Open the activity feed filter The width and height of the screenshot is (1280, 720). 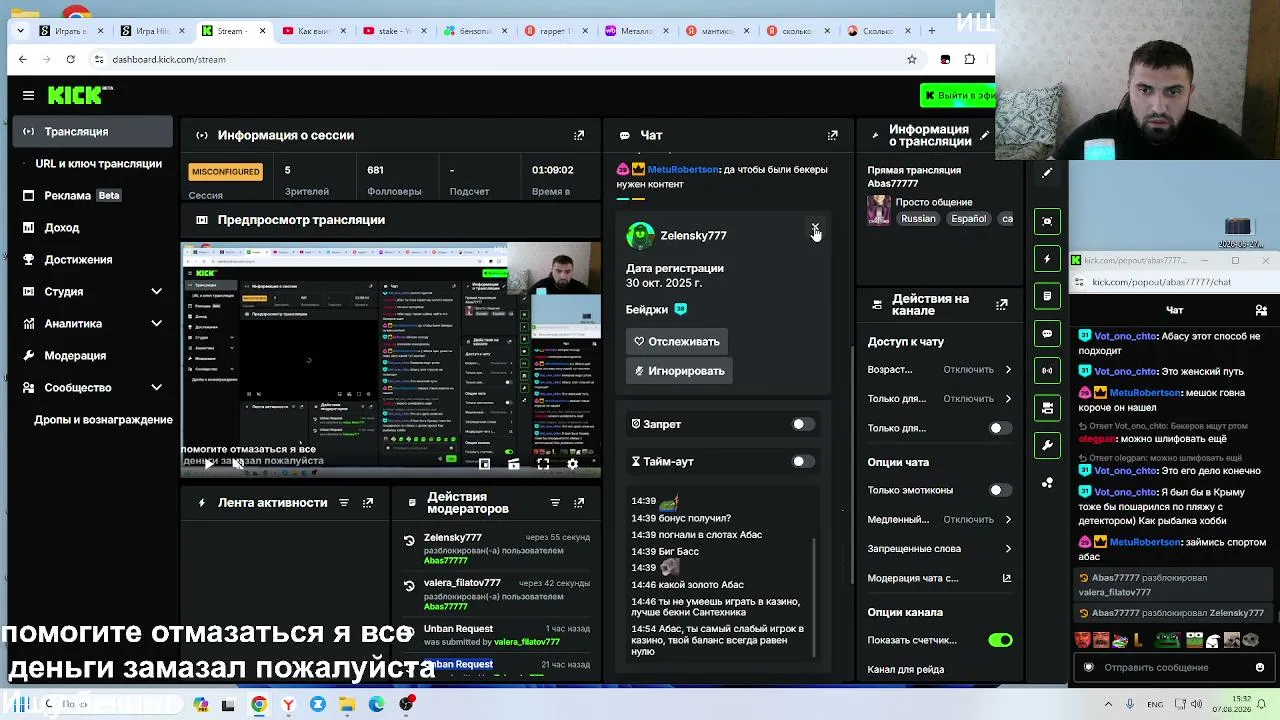coord(344,502)
